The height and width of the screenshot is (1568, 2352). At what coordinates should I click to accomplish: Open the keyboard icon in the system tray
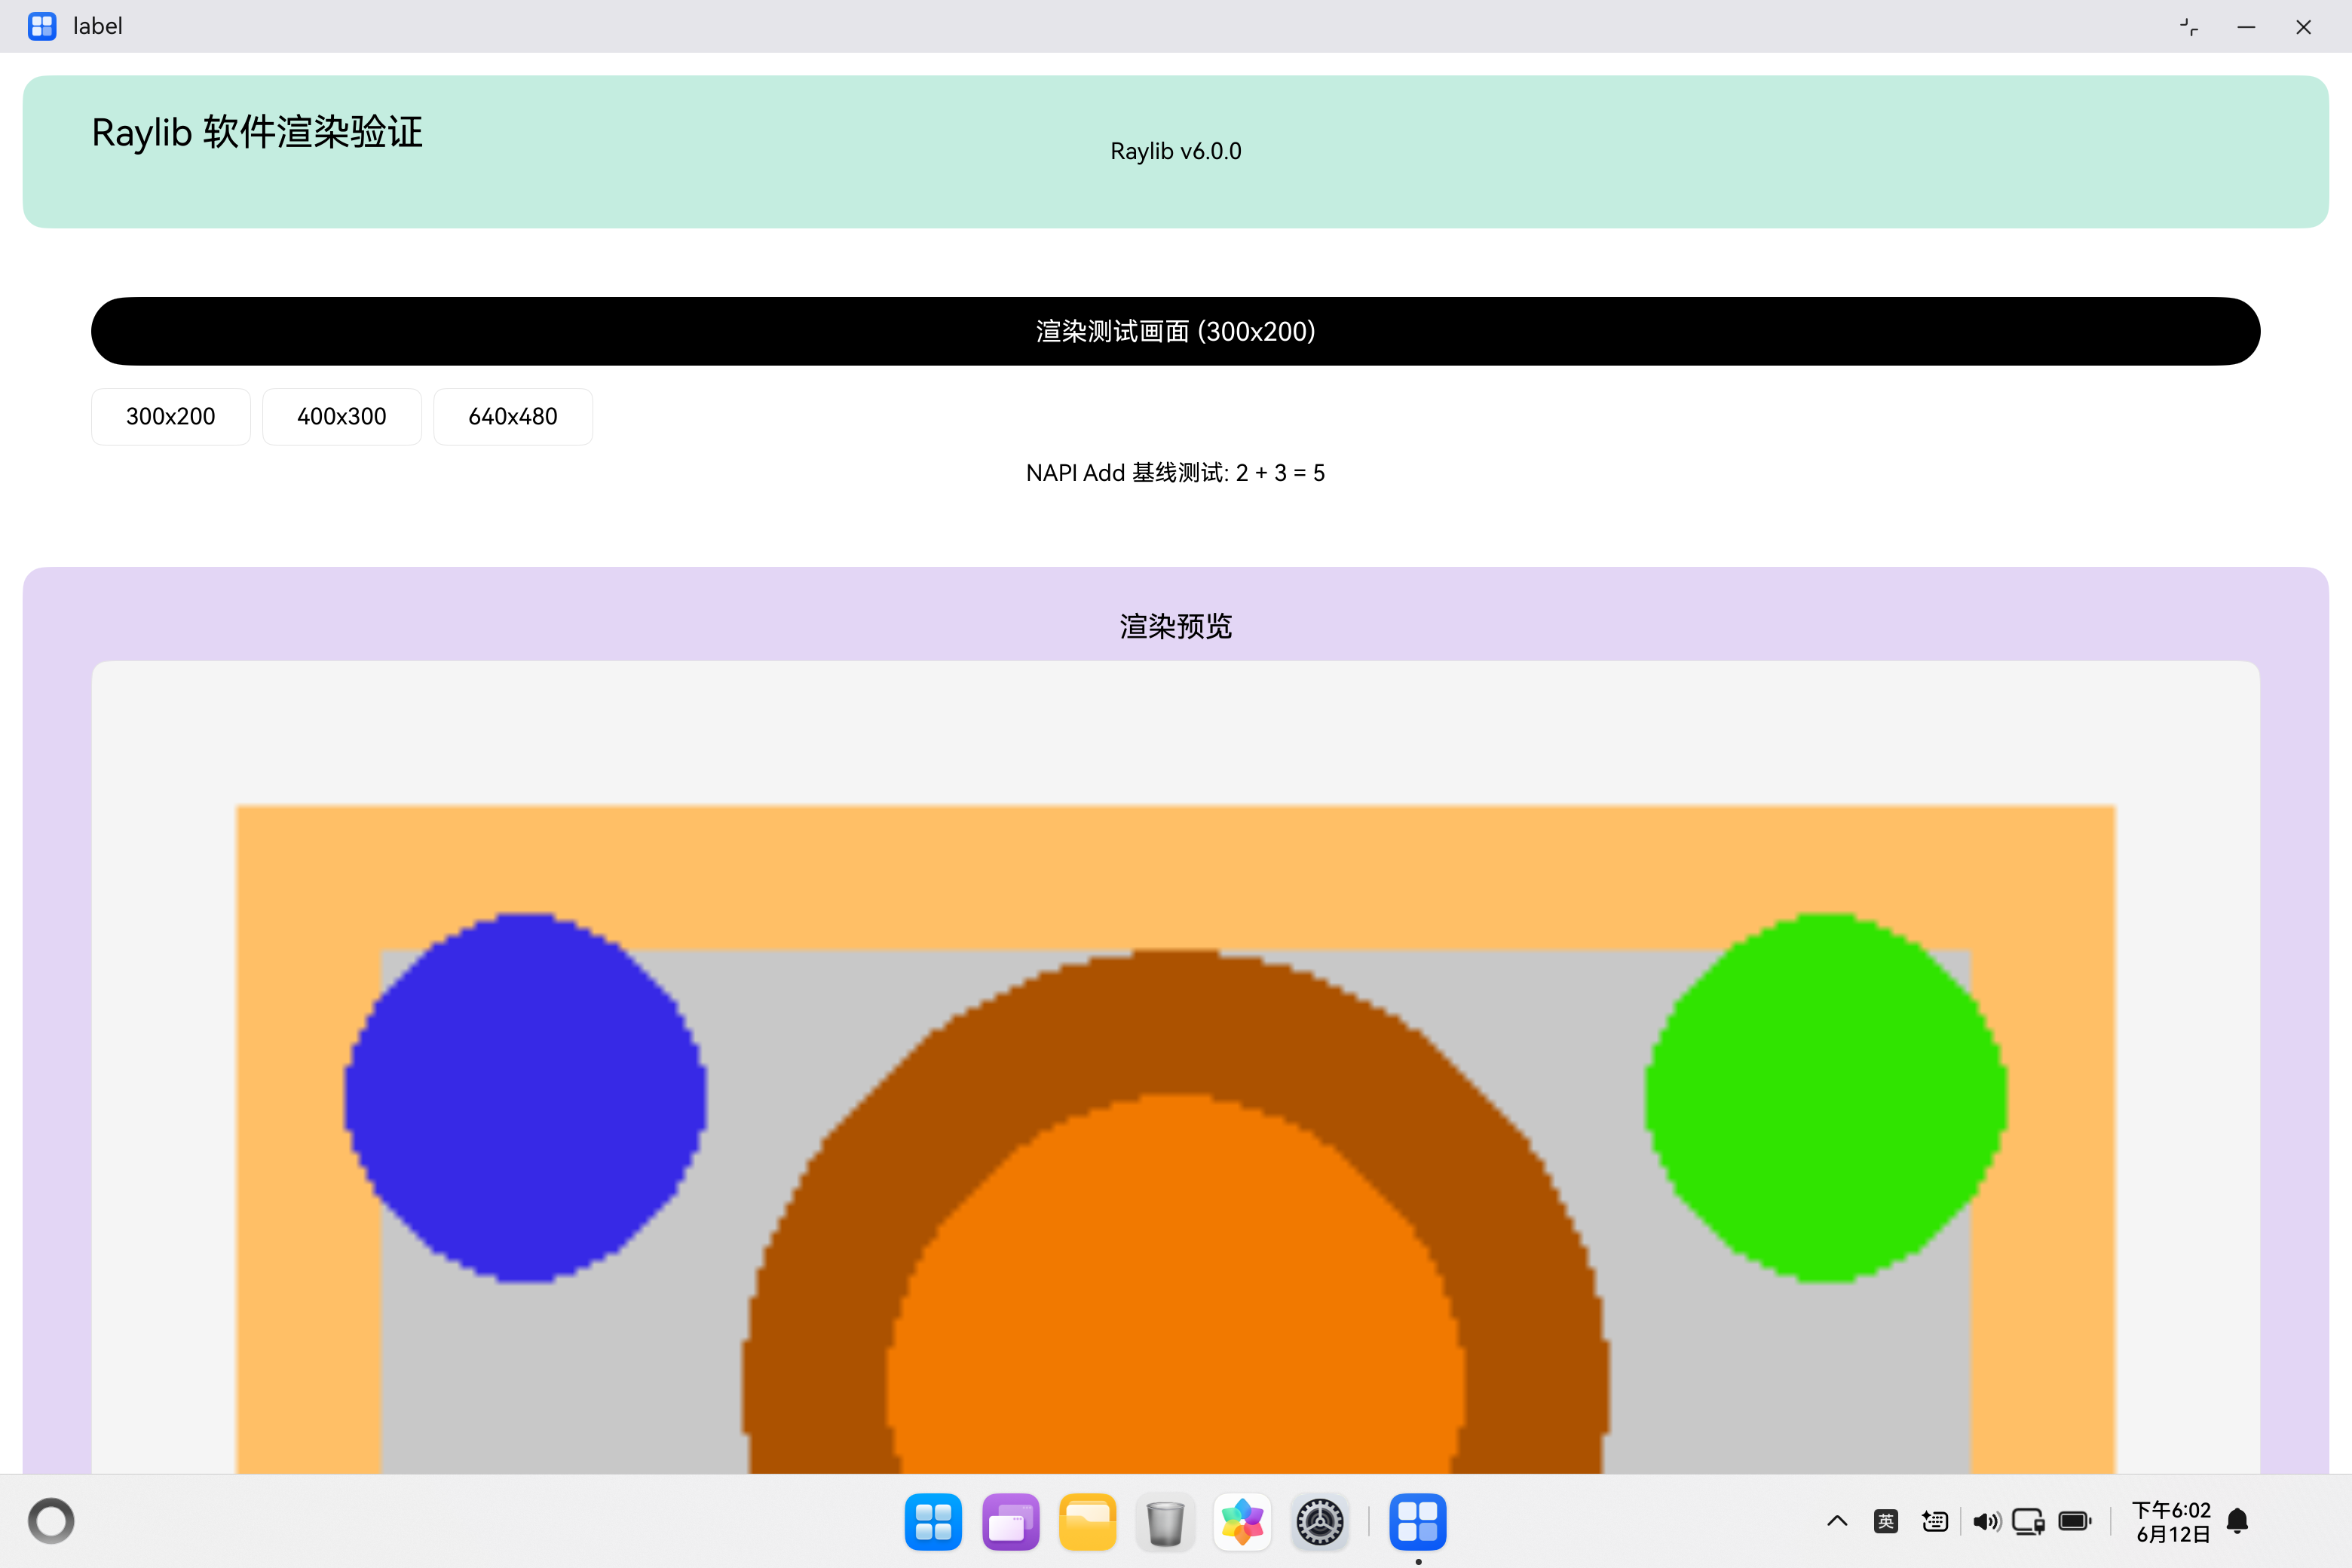(x=1935, y=1521)
